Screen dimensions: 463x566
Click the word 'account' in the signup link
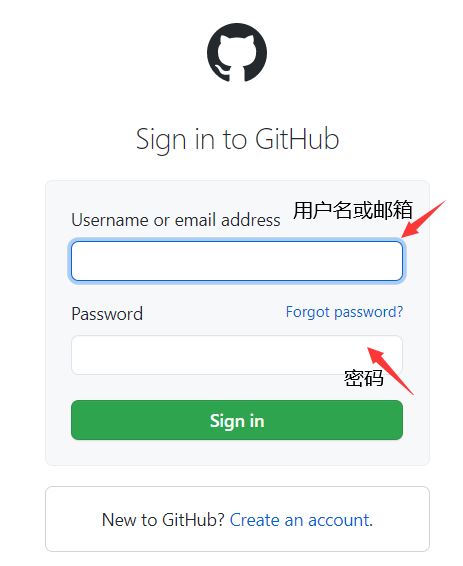339,521
